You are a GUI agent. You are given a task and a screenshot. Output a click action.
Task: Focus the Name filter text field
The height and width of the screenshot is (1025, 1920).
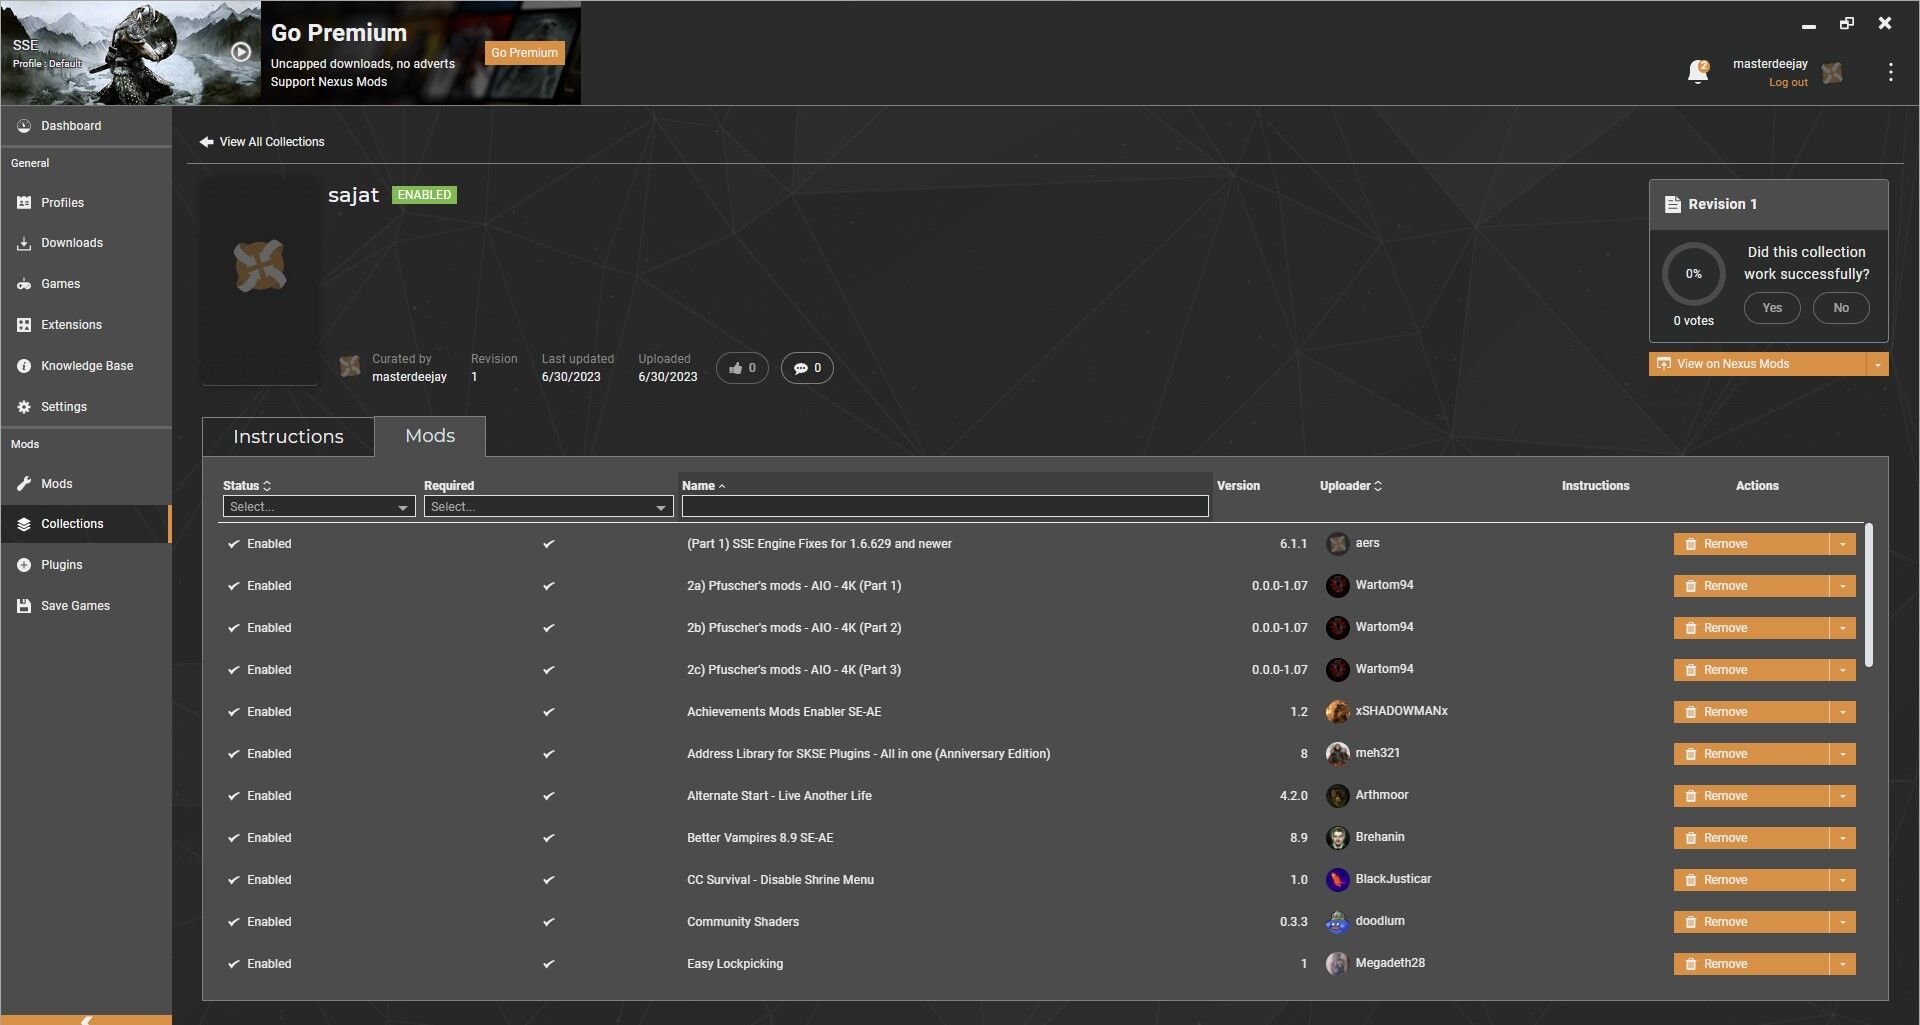(945, 507)
